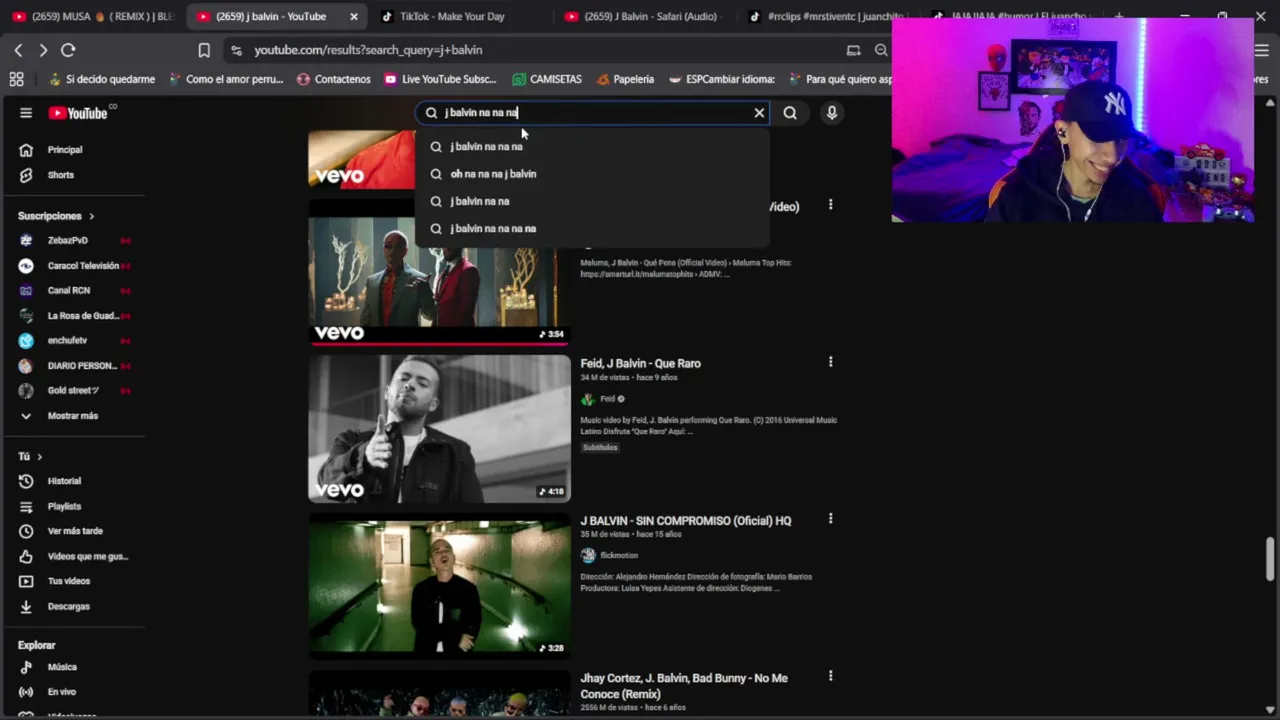Viewport: 1280px width, 720px height.
Task: Open the bookmarks apps grid icon
Action: 16,79
